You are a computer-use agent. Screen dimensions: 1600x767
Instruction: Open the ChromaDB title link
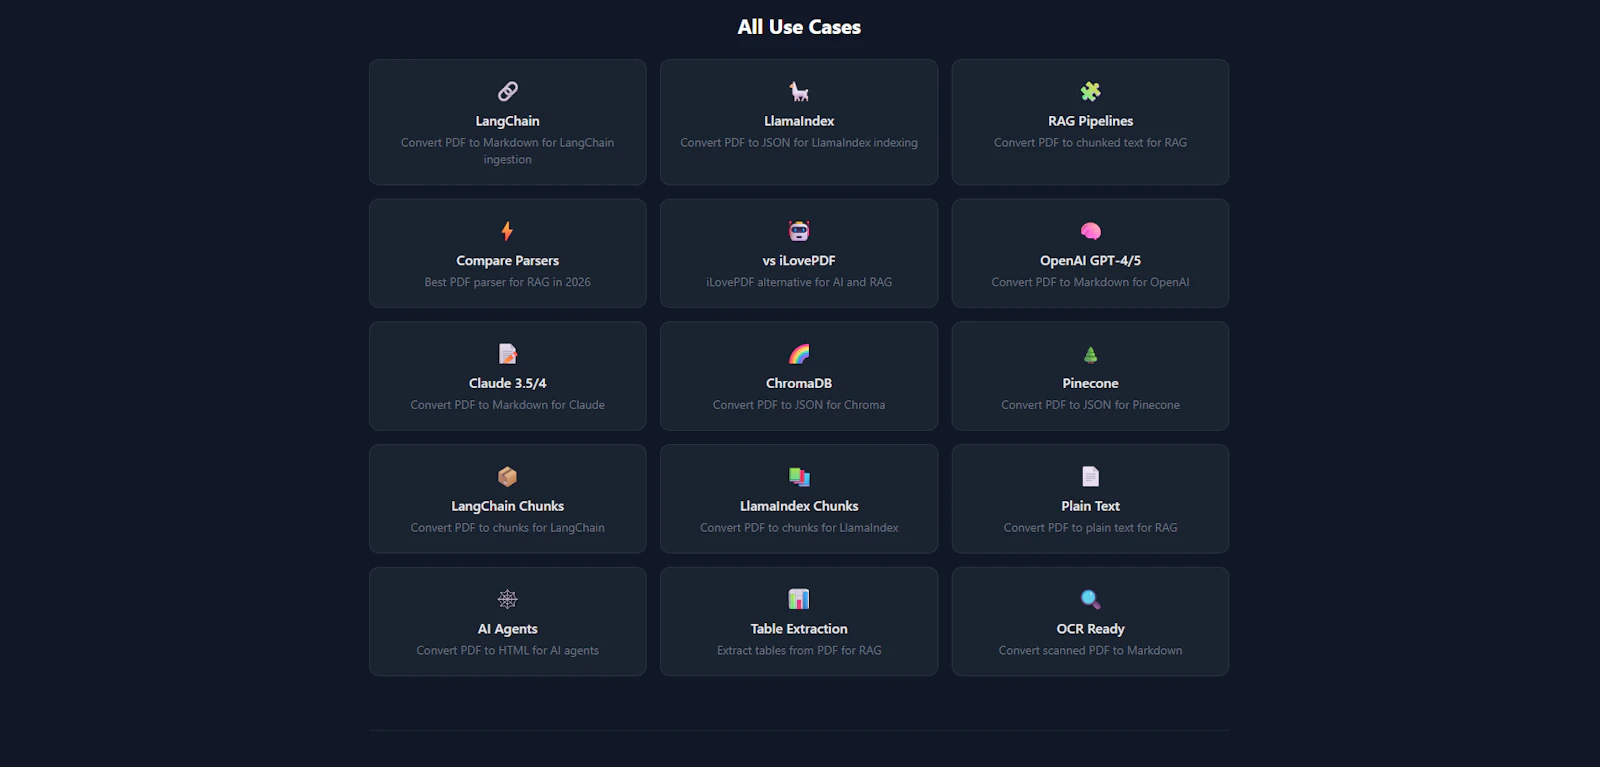coord(799,384)
